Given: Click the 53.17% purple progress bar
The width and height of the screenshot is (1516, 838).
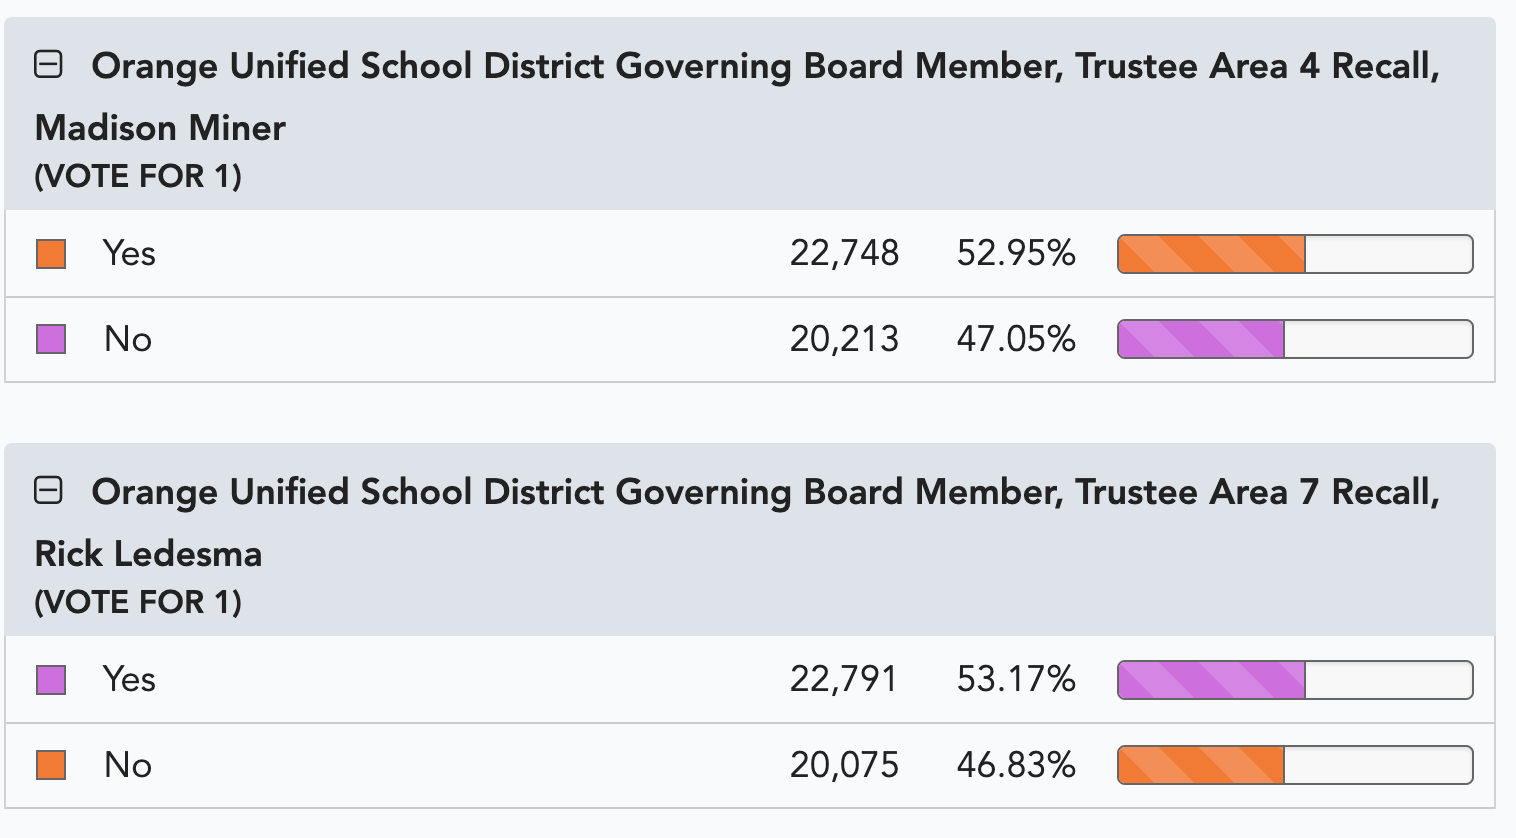Looking at the screenshot, I should [1295, 680].
